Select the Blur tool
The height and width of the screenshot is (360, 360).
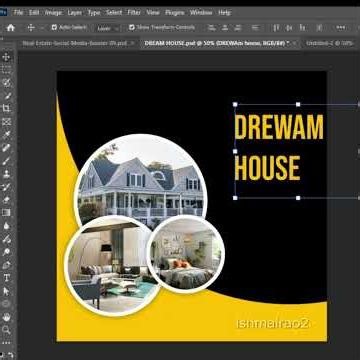[x=6, y=226]
